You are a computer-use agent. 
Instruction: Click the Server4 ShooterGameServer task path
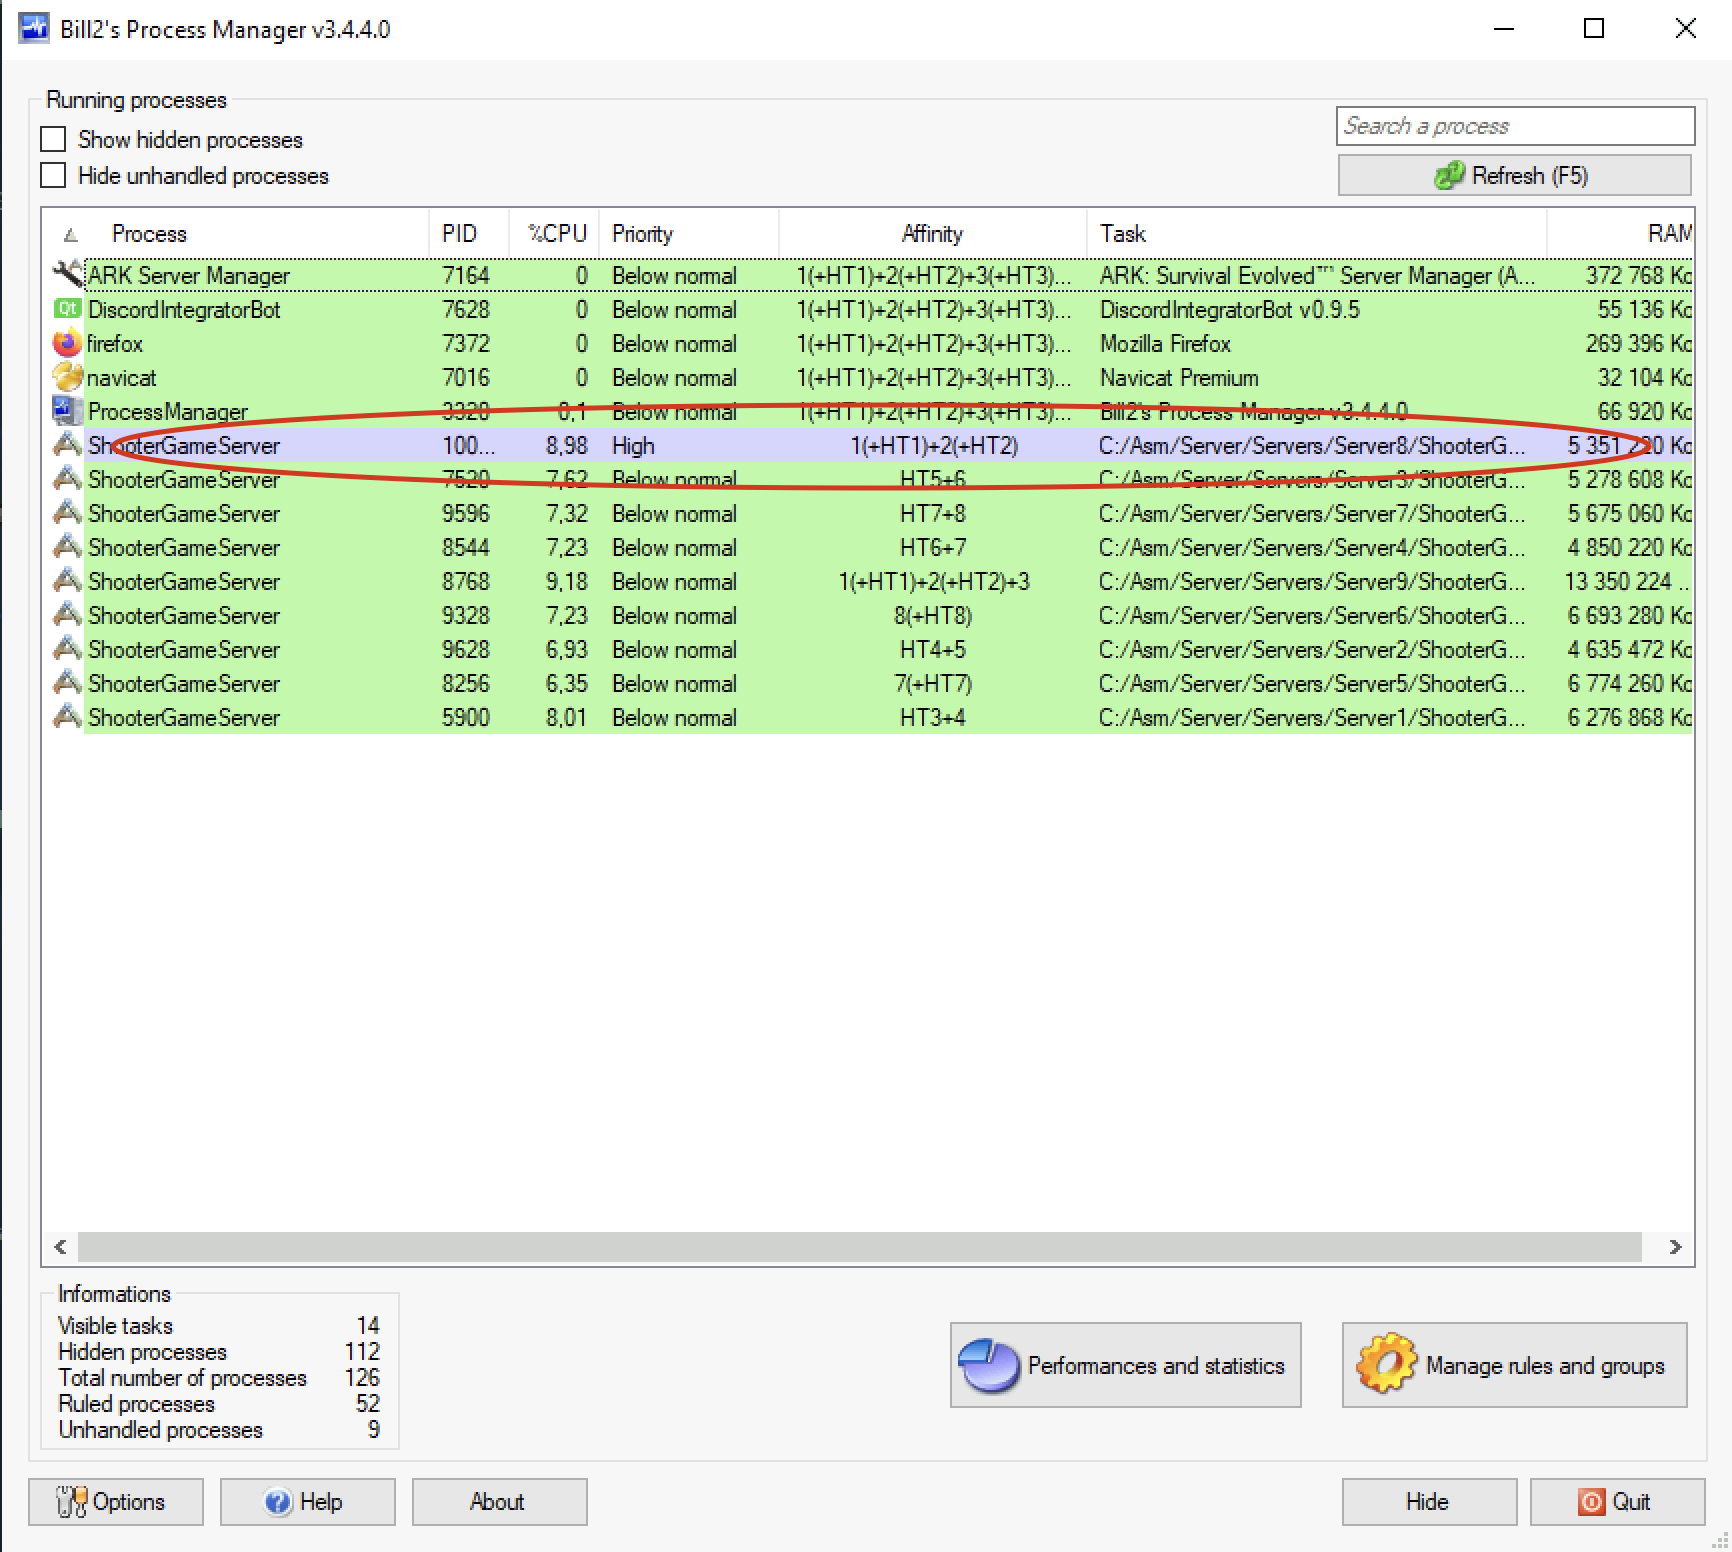(x=1312, y=547)
